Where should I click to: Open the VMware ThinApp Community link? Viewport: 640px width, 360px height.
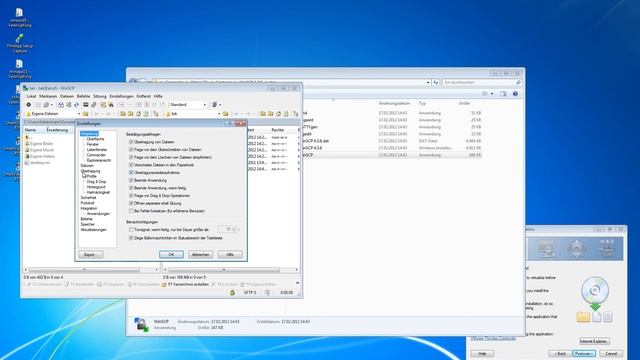pos(493,338)
